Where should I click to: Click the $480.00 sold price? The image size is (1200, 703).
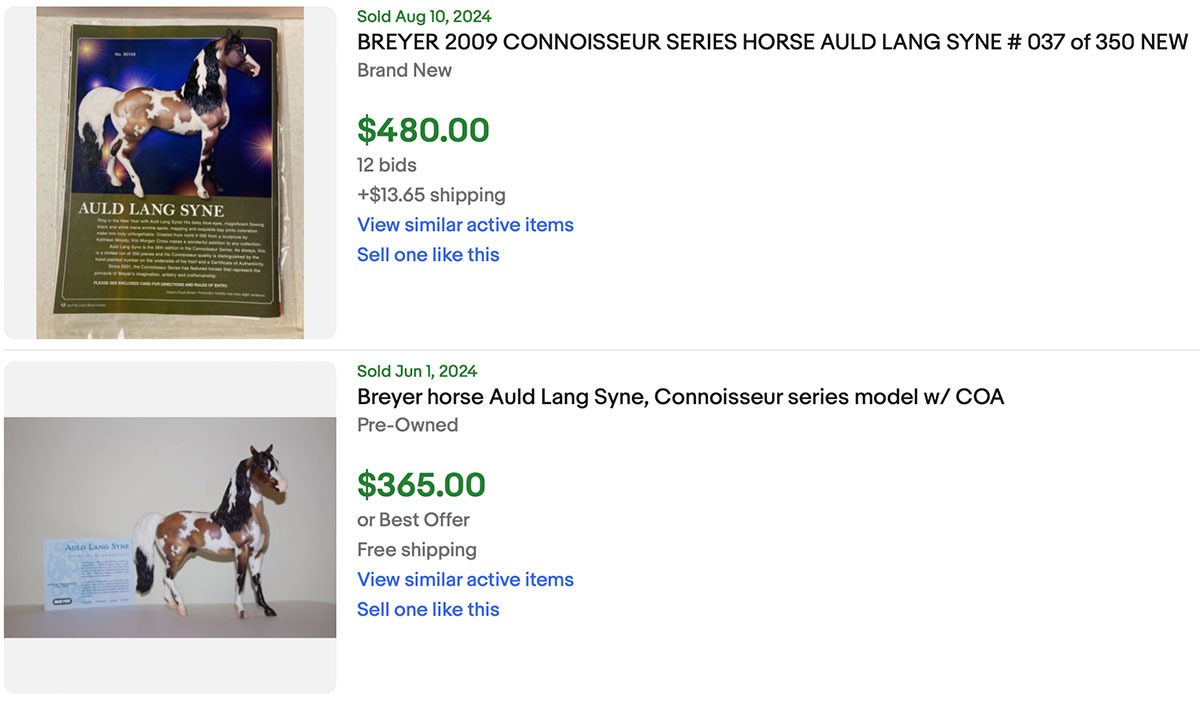tap(423, 130)
